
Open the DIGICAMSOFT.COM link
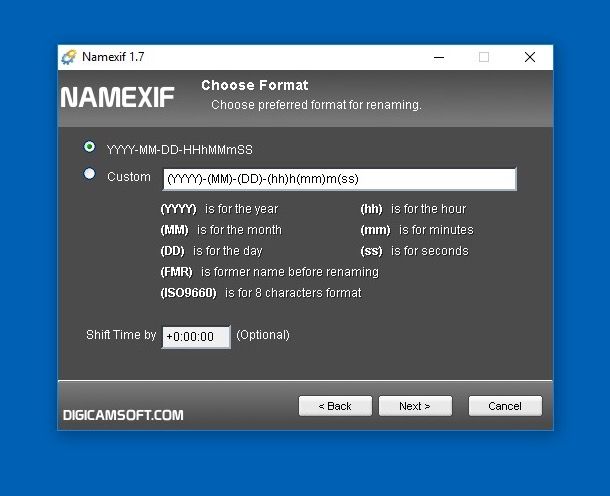coord(123,415)
